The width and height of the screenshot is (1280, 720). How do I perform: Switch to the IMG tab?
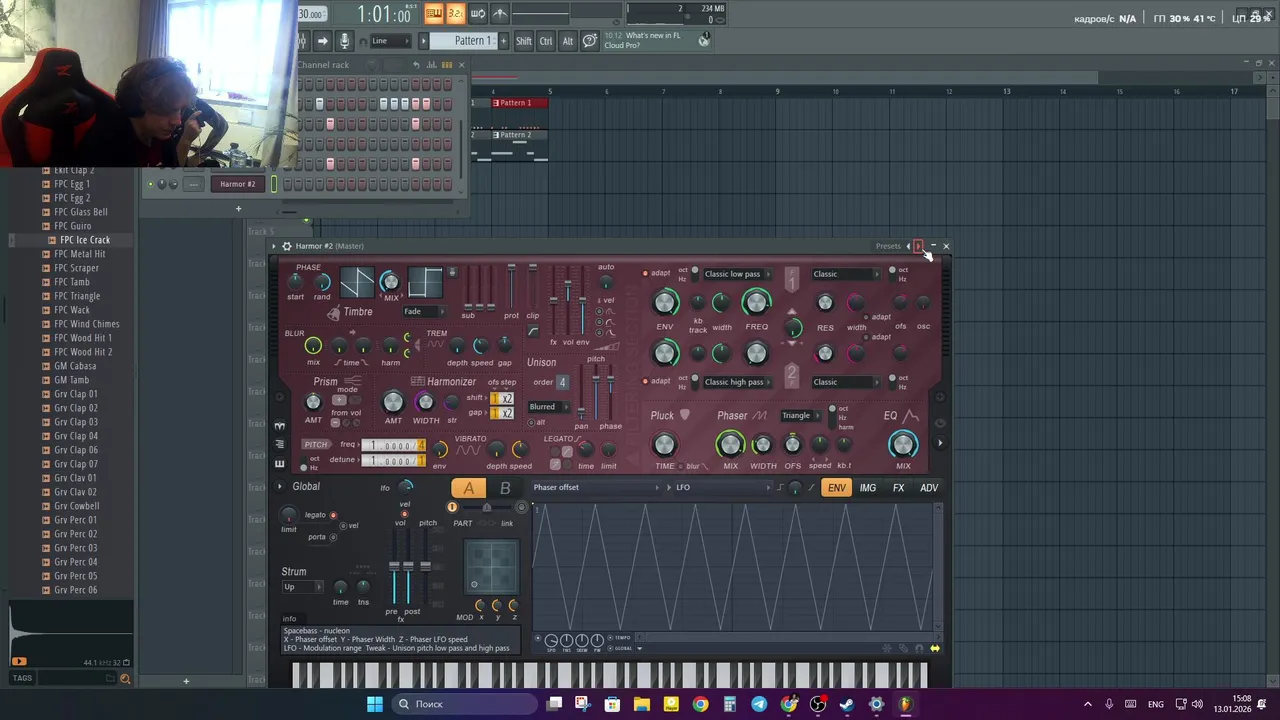867,488
